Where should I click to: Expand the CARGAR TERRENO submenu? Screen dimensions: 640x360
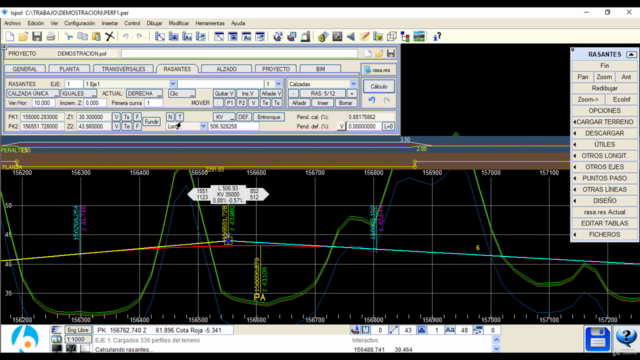point(604,122)
